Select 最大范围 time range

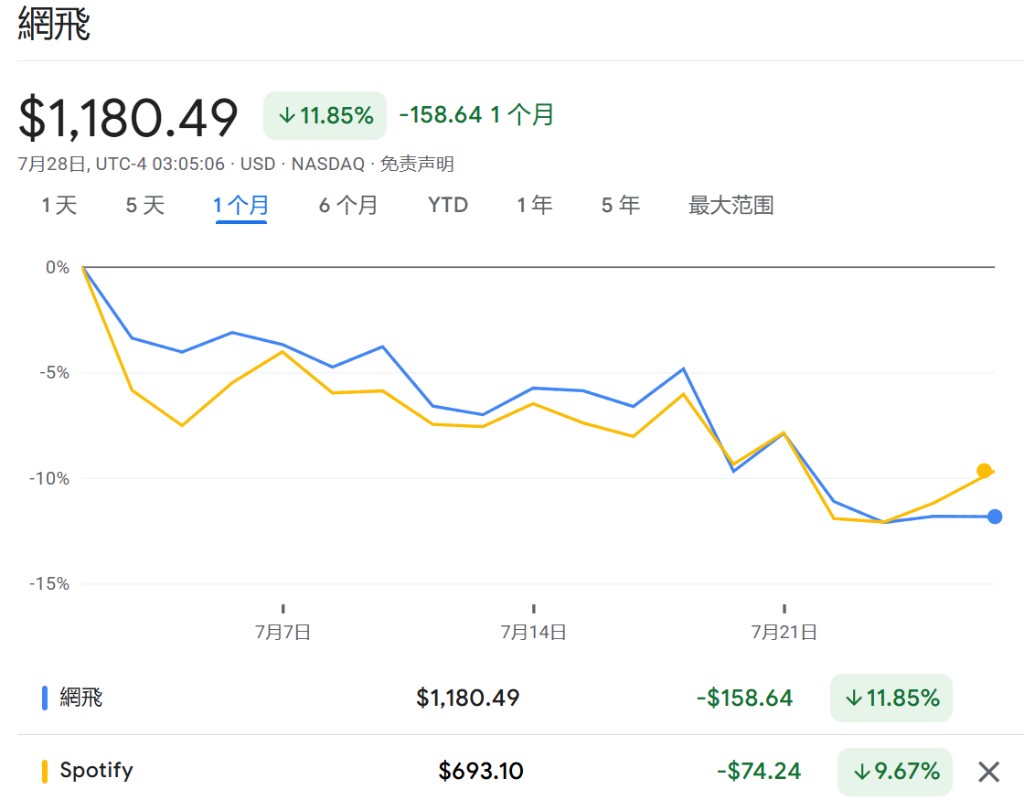[x=731, y=205]
